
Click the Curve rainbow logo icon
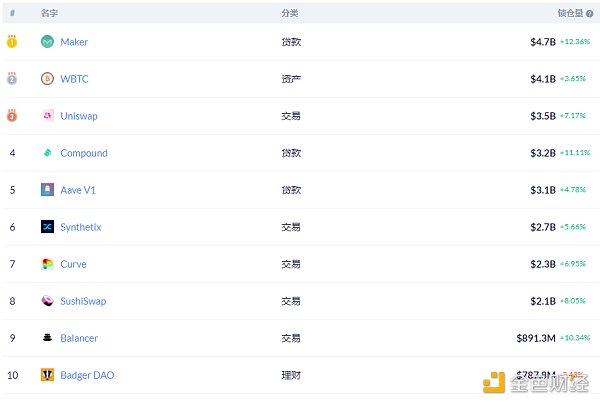(47, 264)
